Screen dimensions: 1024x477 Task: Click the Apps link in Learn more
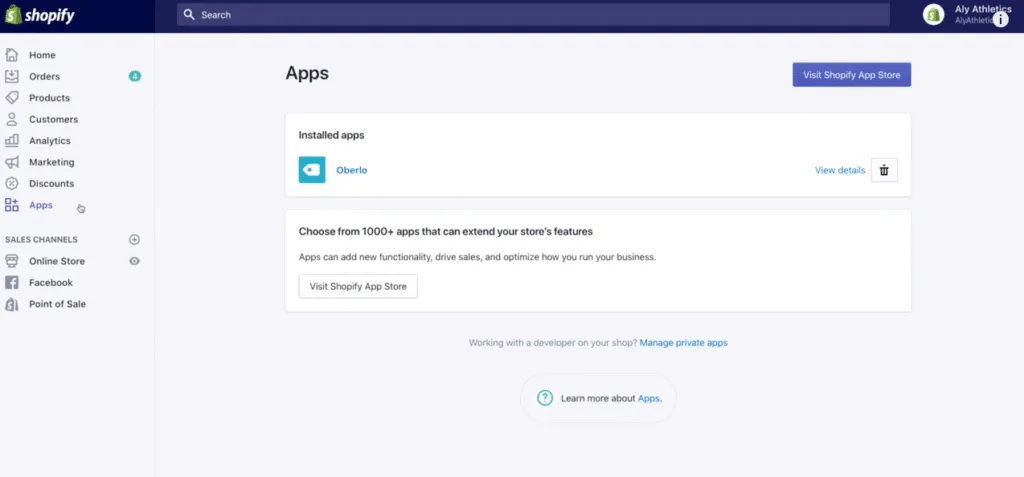point(648,398)
